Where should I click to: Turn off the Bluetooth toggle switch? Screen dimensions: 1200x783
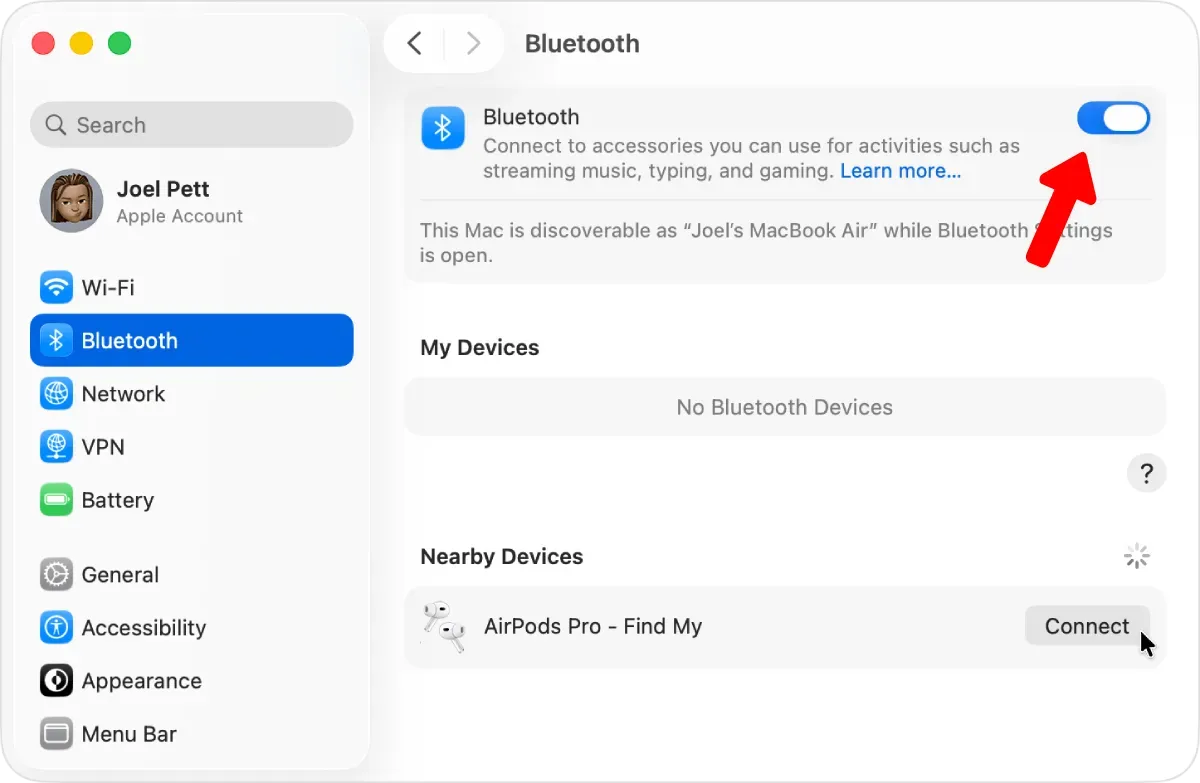1113,119
